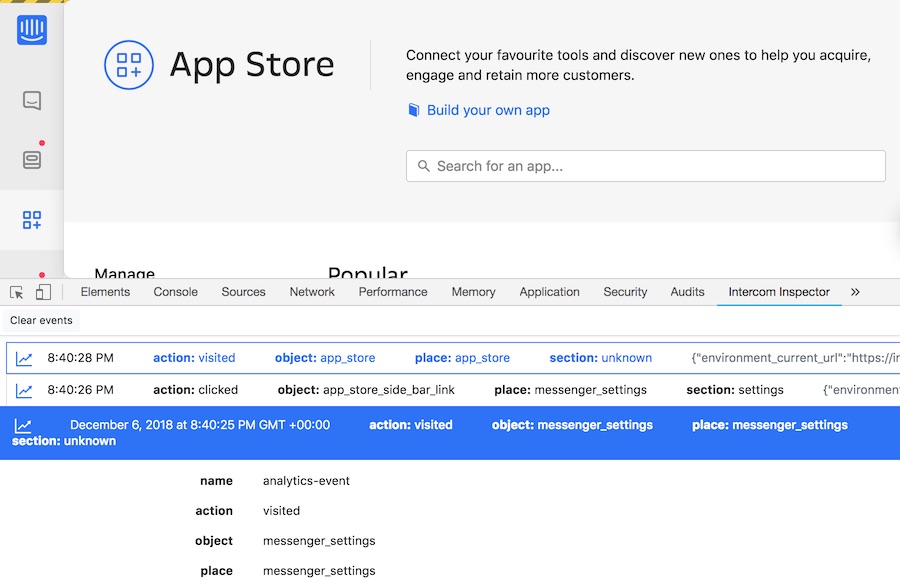
Task: Follow the Build your own app link
Action: click(x=488, y=110)
